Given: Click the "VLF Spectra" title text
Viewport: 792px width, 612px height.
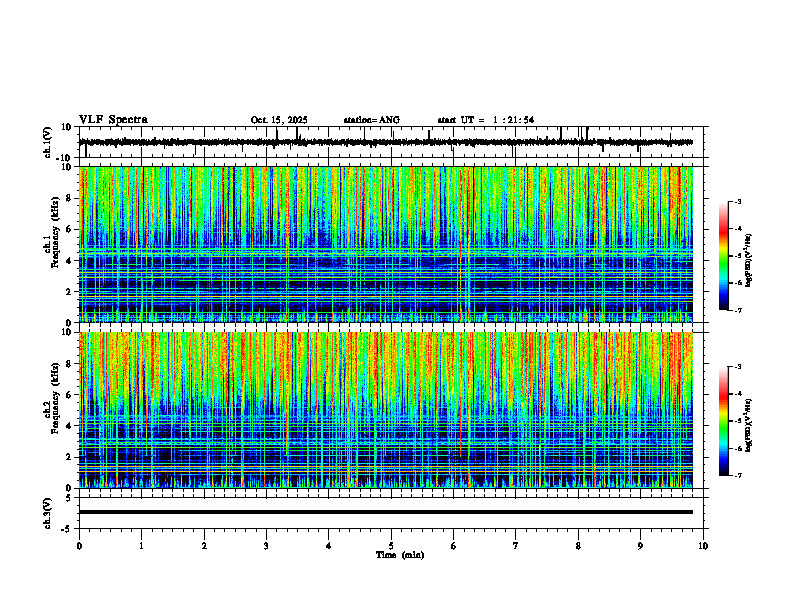Looking at the screenshot, I should click(113, 120).
